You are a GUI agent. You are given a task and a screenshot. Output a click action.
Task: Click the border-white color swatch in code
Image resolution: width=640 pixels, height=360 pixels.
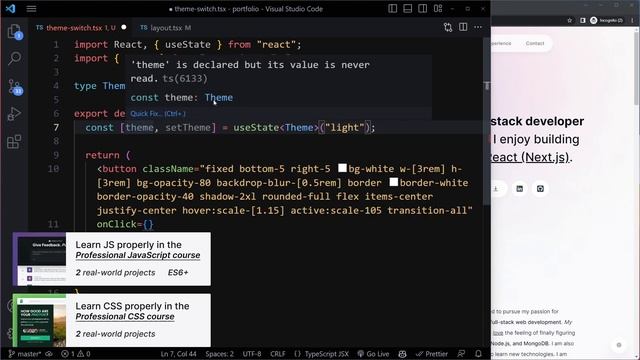click(393, 182)
